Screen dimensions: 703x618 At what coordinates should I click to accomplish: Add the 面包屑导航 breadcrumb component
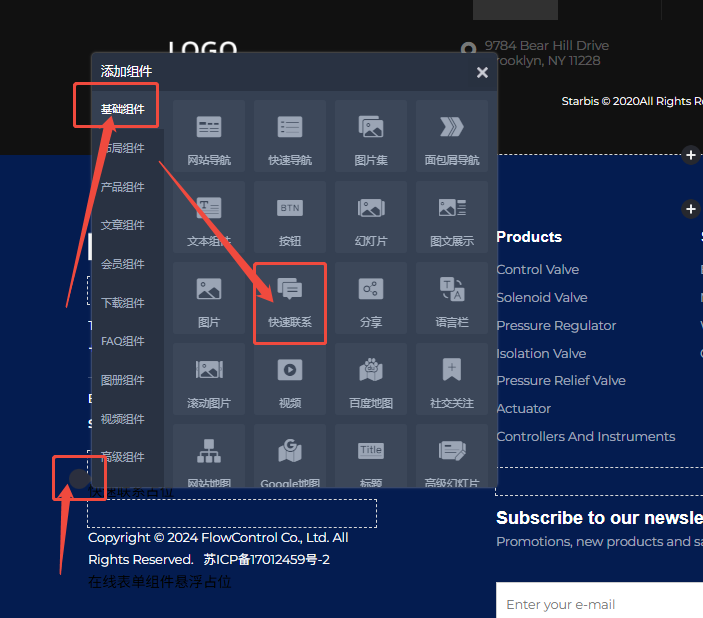coord(452,136)
